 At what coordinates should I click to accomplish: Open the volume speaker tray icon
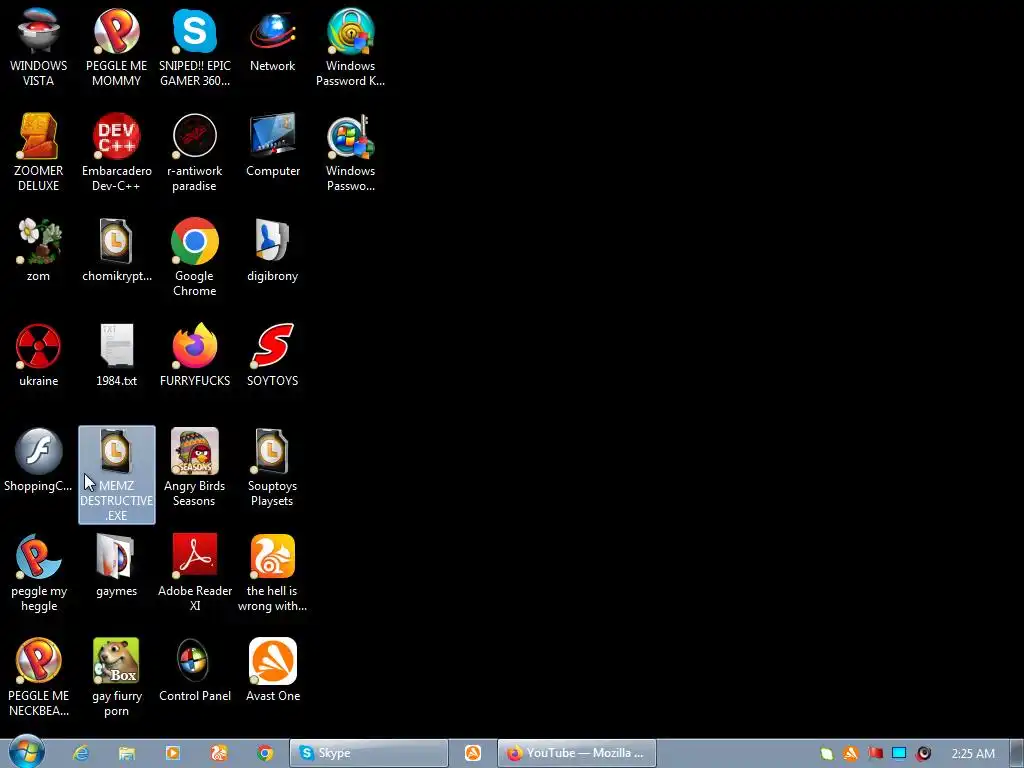tap(923, 753)
